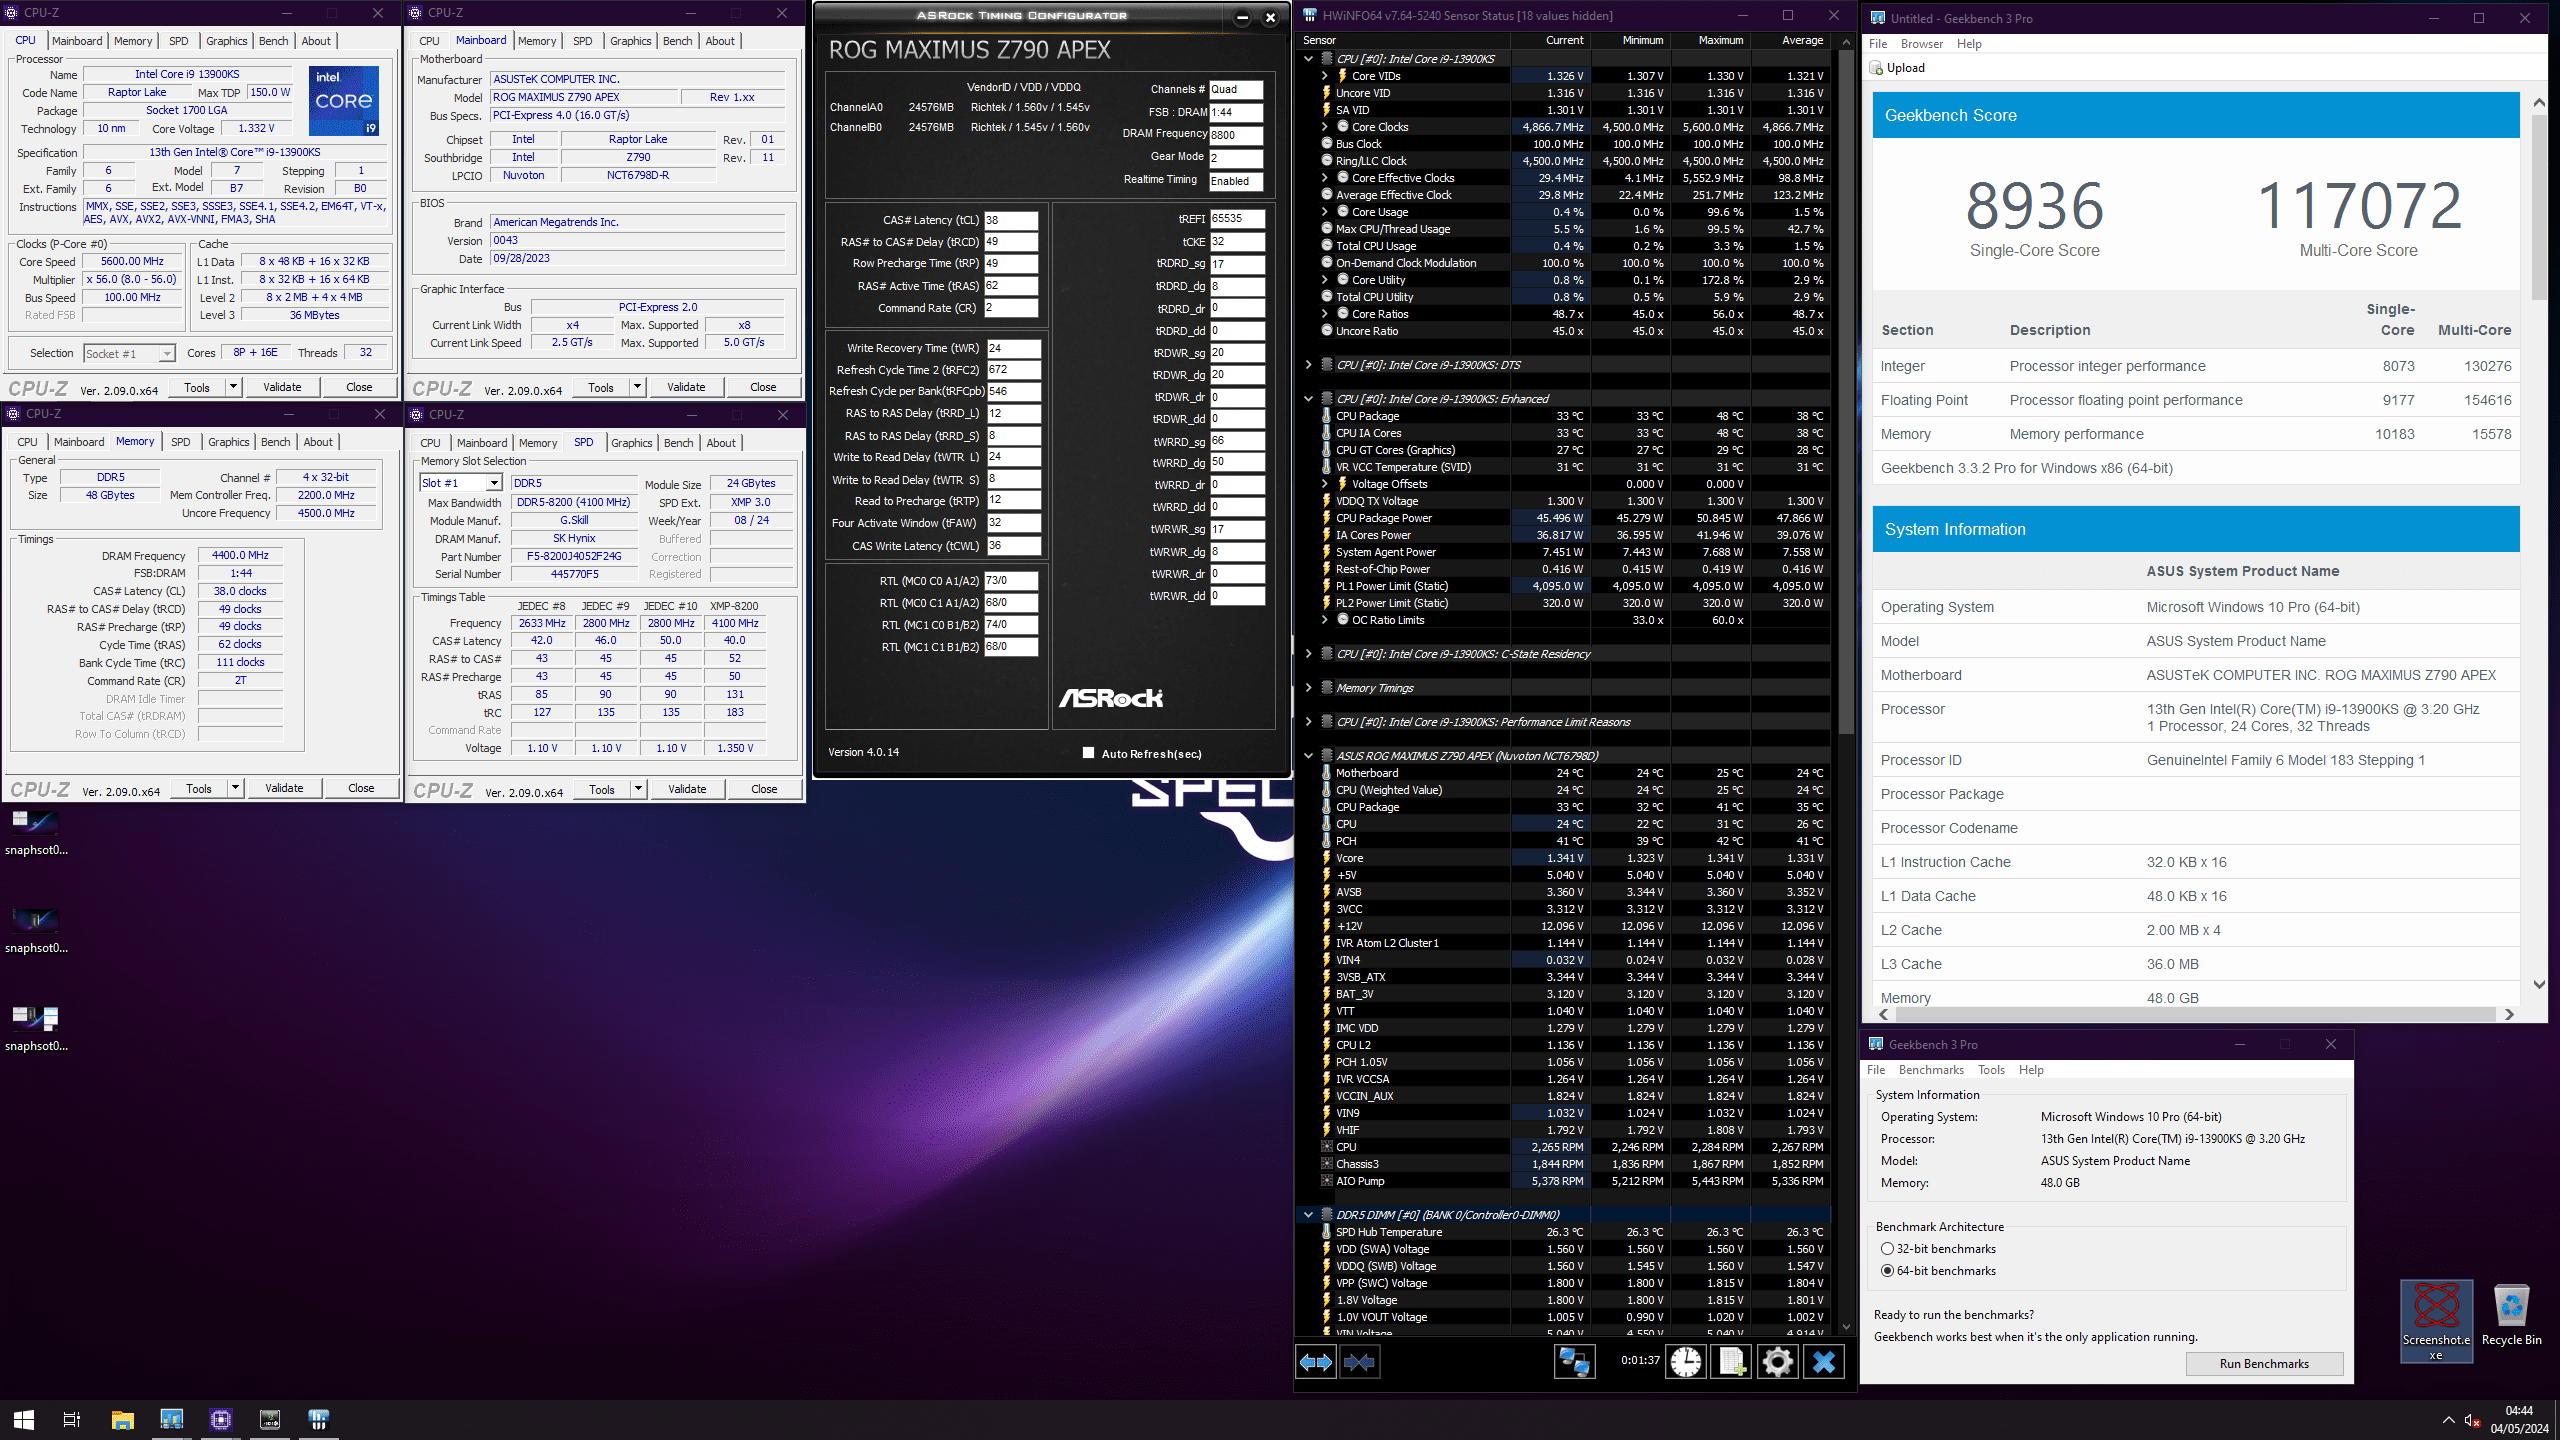The height and width of the screenshot is (1440, 2560).
Task: Expand the C-State Residency sensor group
Action: [1308, 654]
